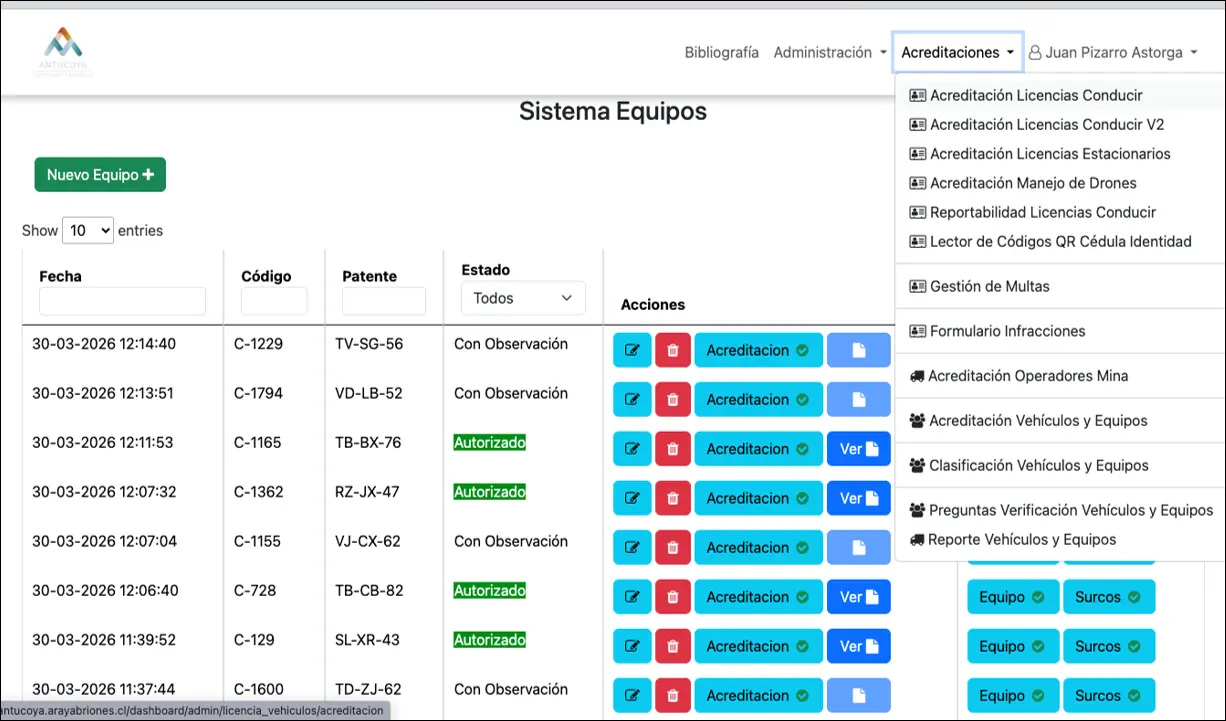Open Juan Pizarro Astorga user menu
Screen dimensions: 1226x721
click(x=1113, y=52)
